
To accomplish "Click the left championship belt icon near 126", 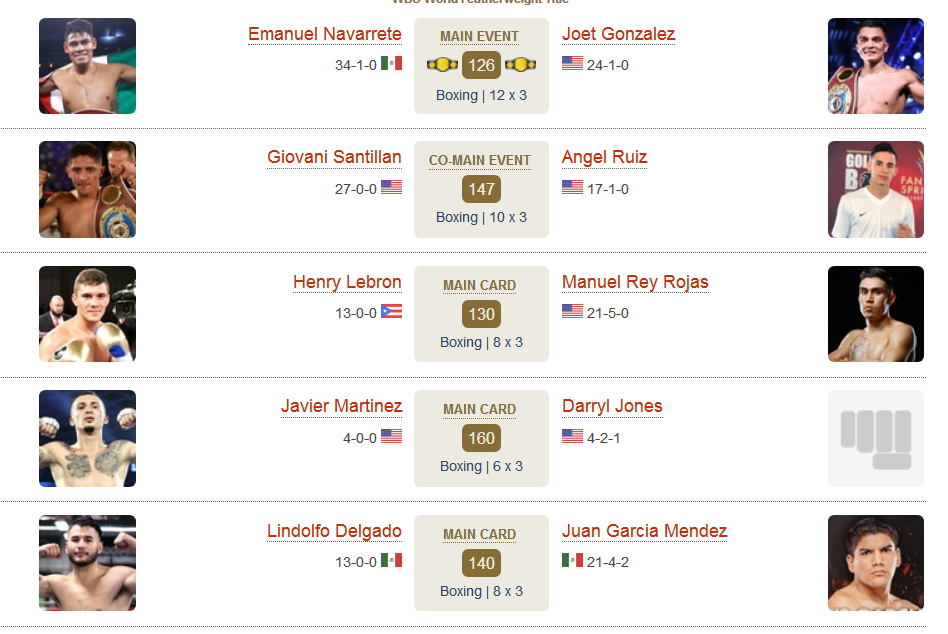I will pos(443,64).
